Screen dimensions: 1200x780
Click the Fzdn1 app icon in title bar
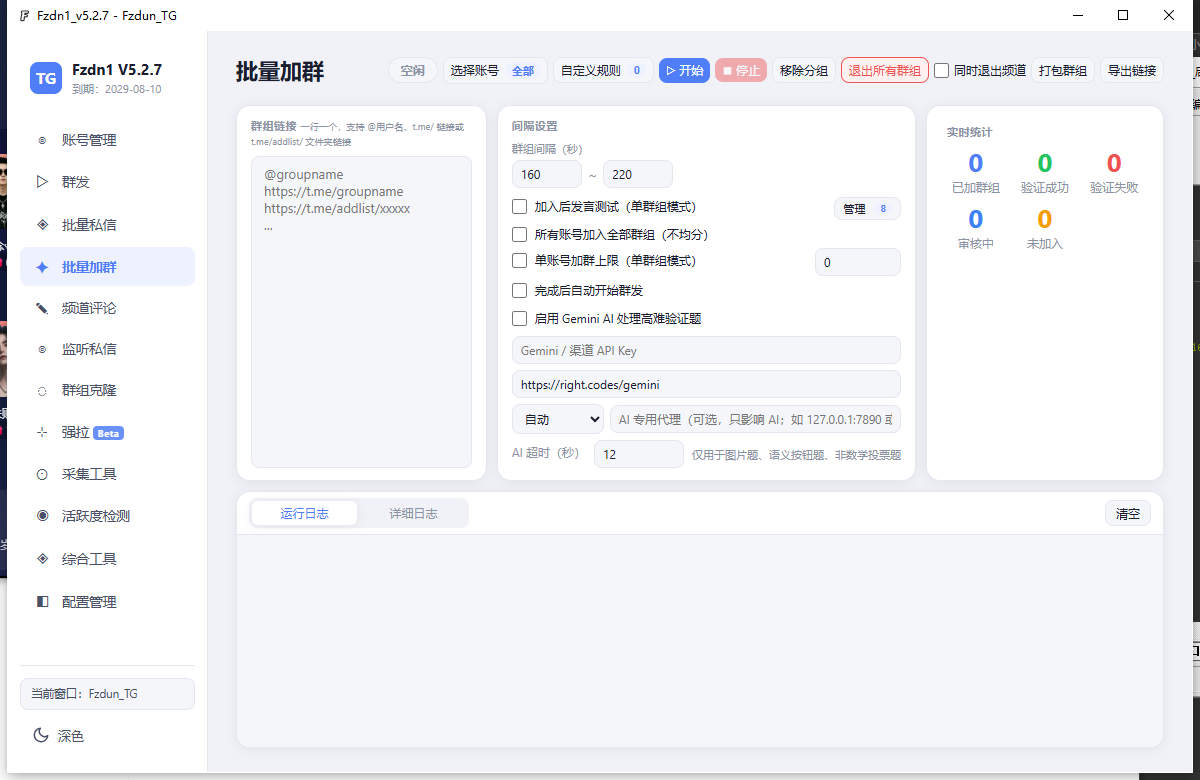tap(24, 16)
